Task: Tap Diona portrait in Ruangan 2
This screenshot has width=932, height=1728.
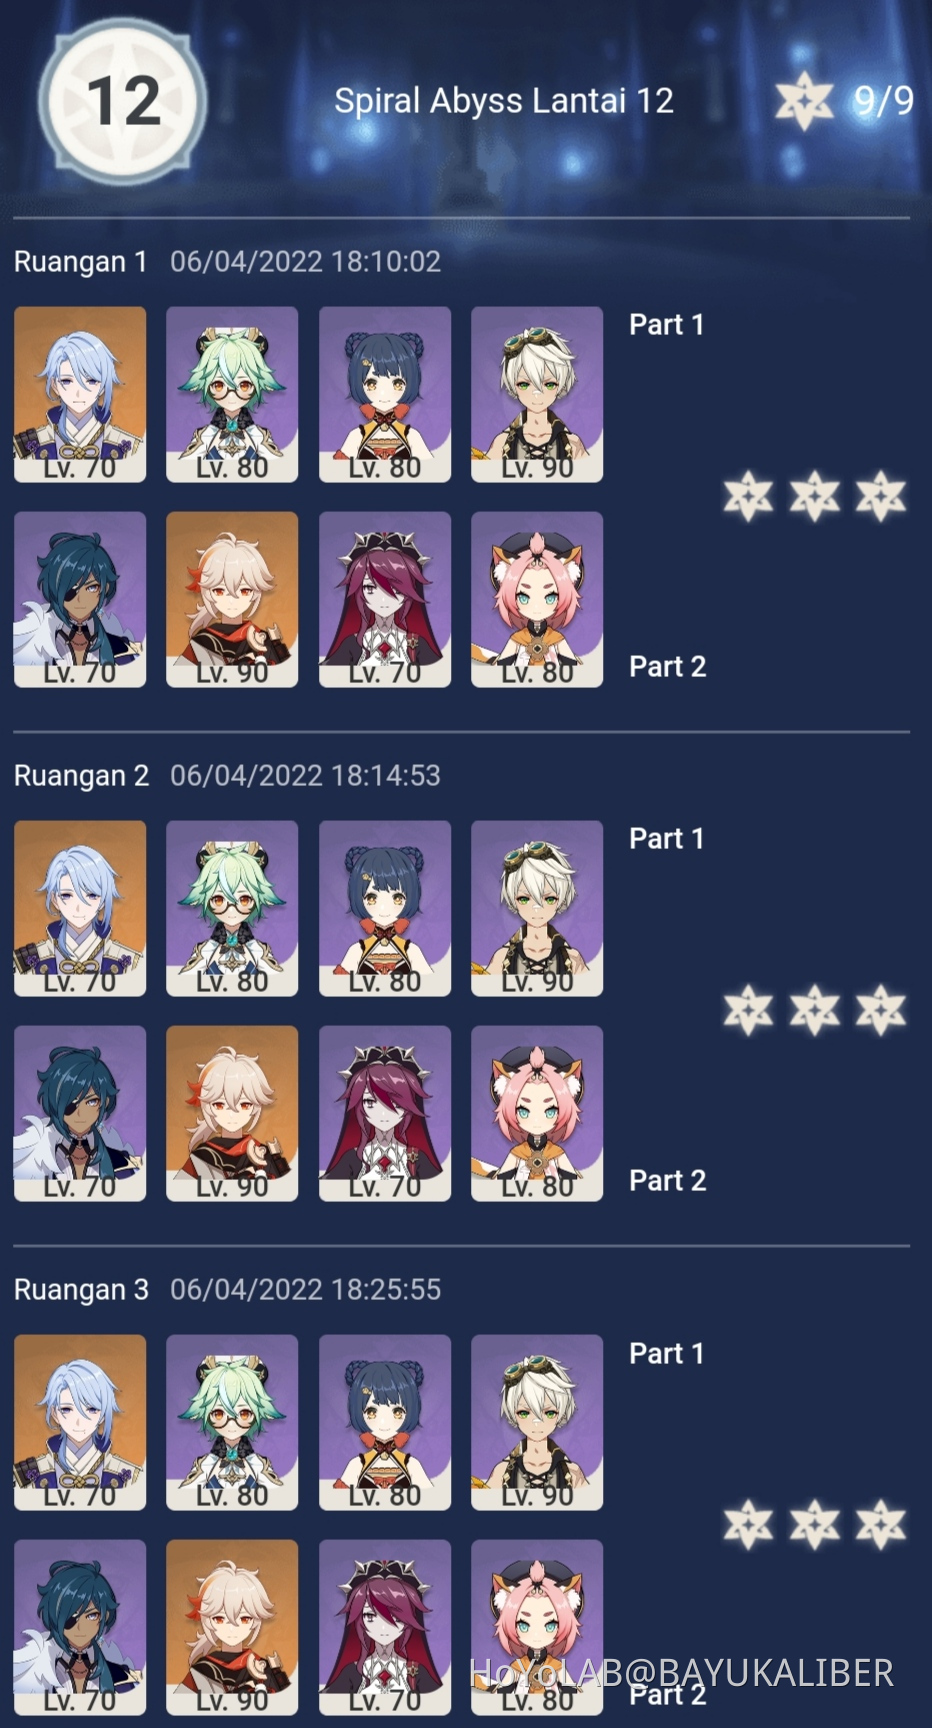Action: pos(537,1114)
